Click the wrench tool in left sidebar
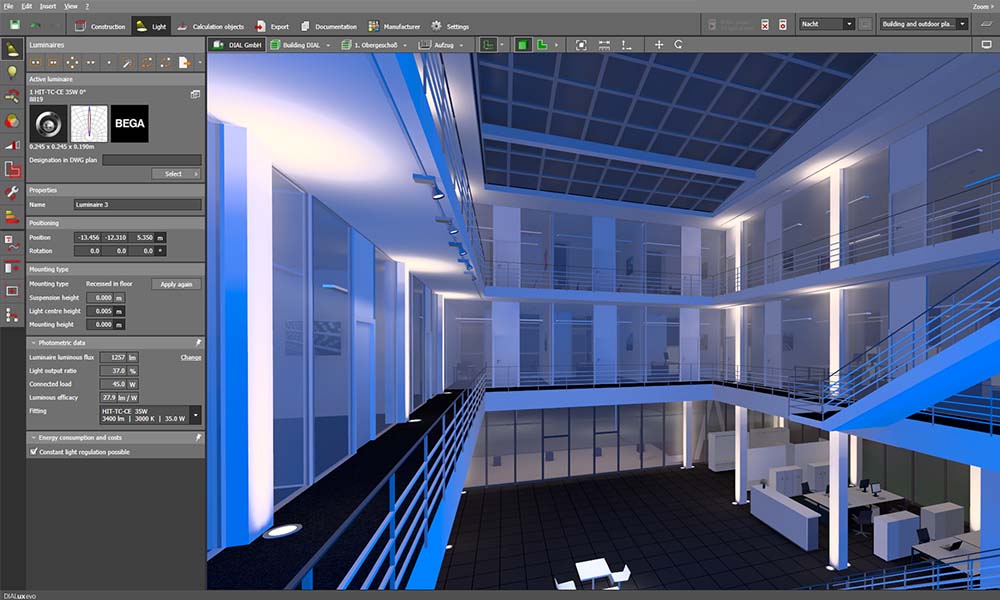Screen dimensions: 1000x600 (x=13, y=192)
